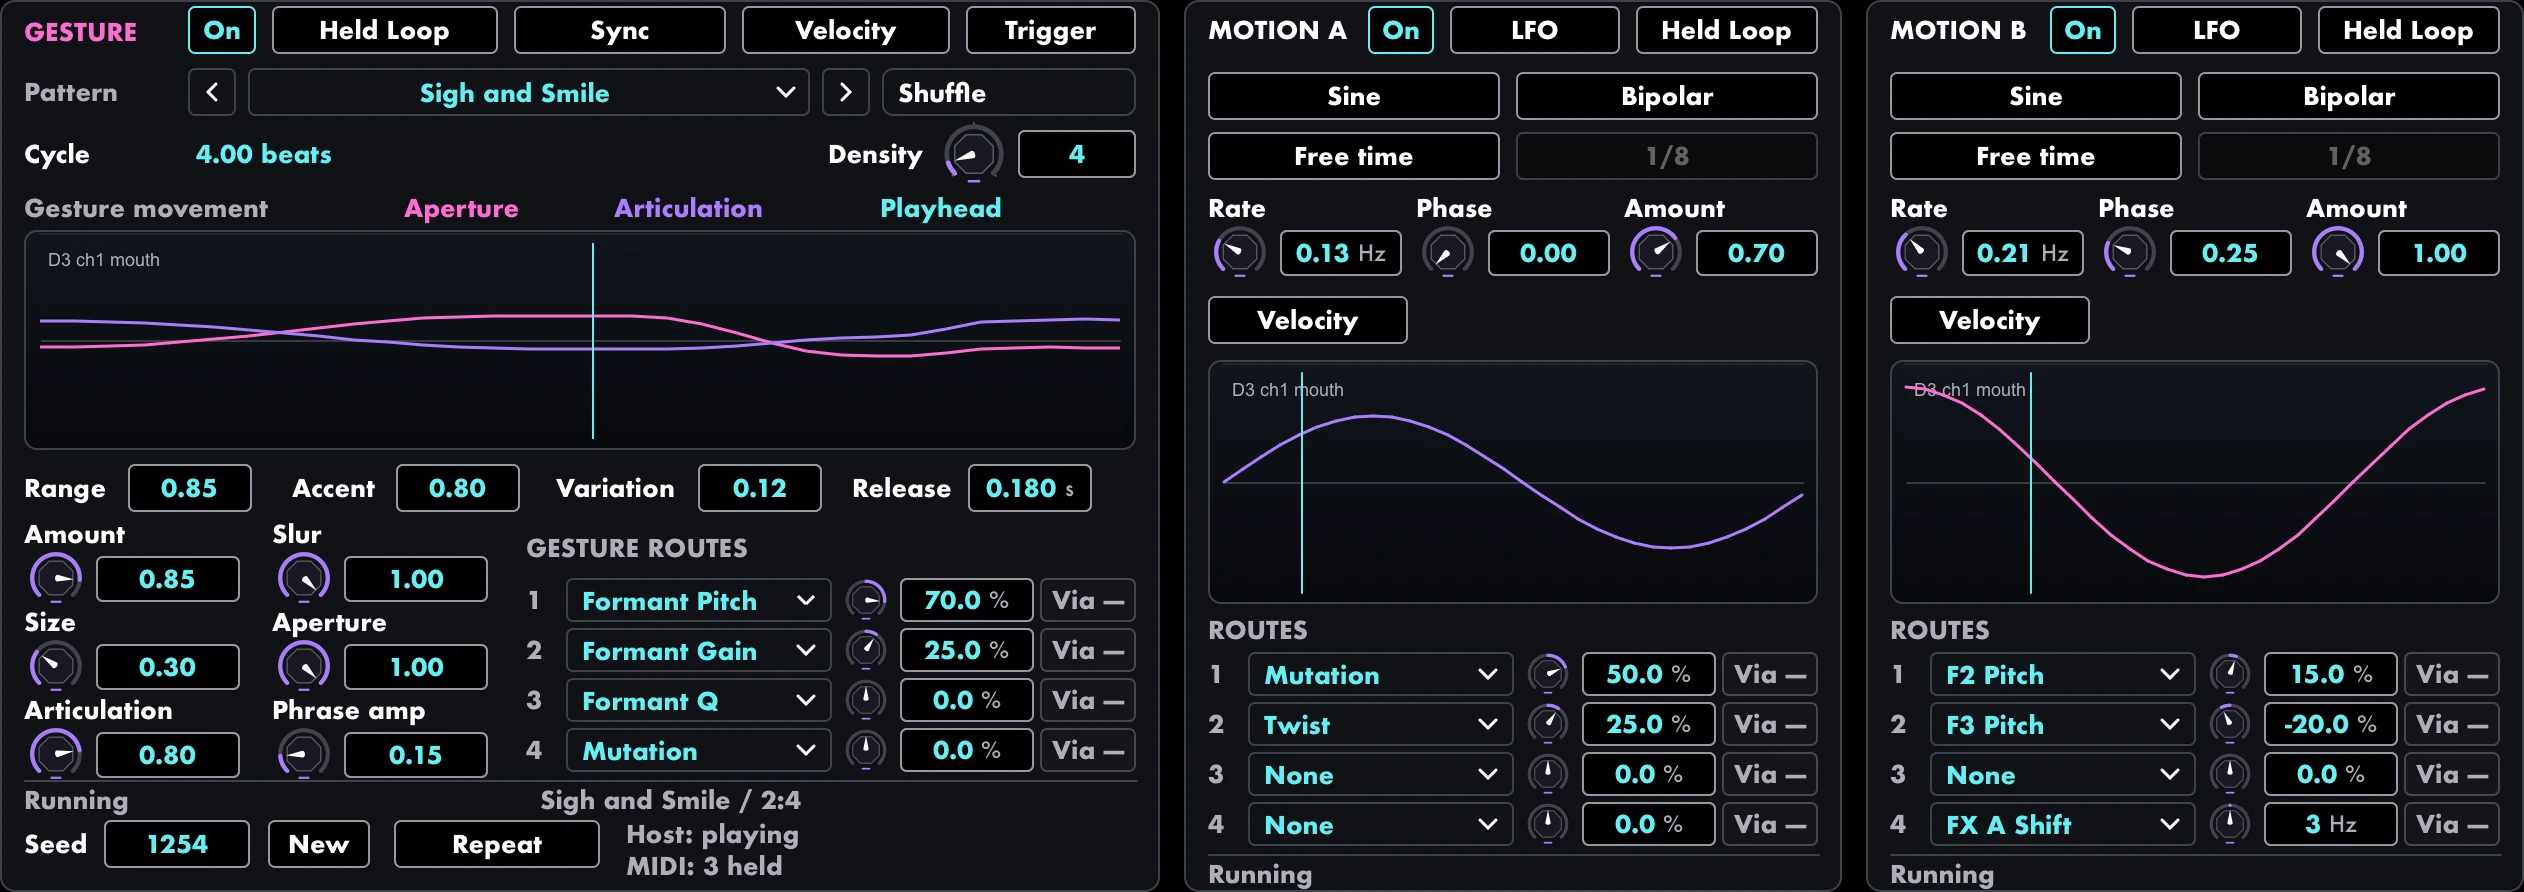Toggle the Gesture On switch
This screenshot has width=2524, height=892.
click(222, 30)
